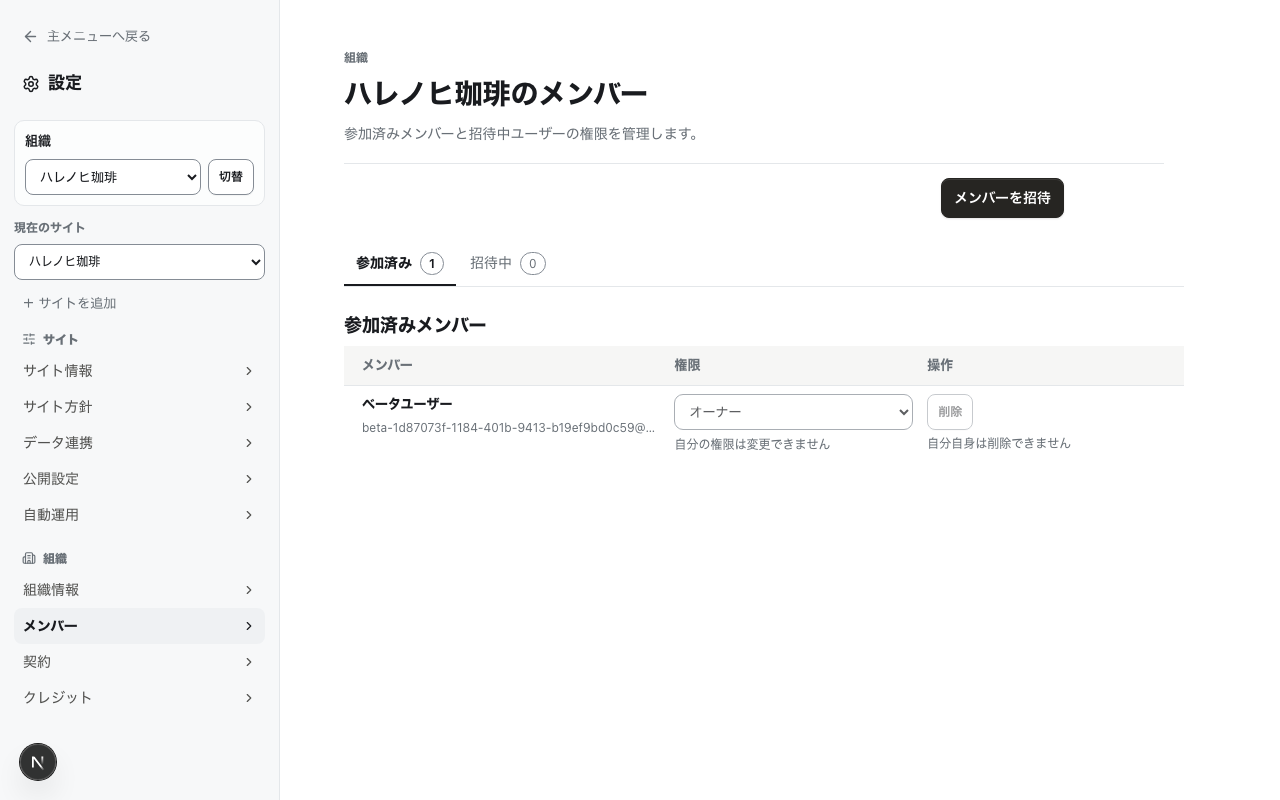
Task: Expand chevron for 自動運用
Action: (x=249, y=515)
